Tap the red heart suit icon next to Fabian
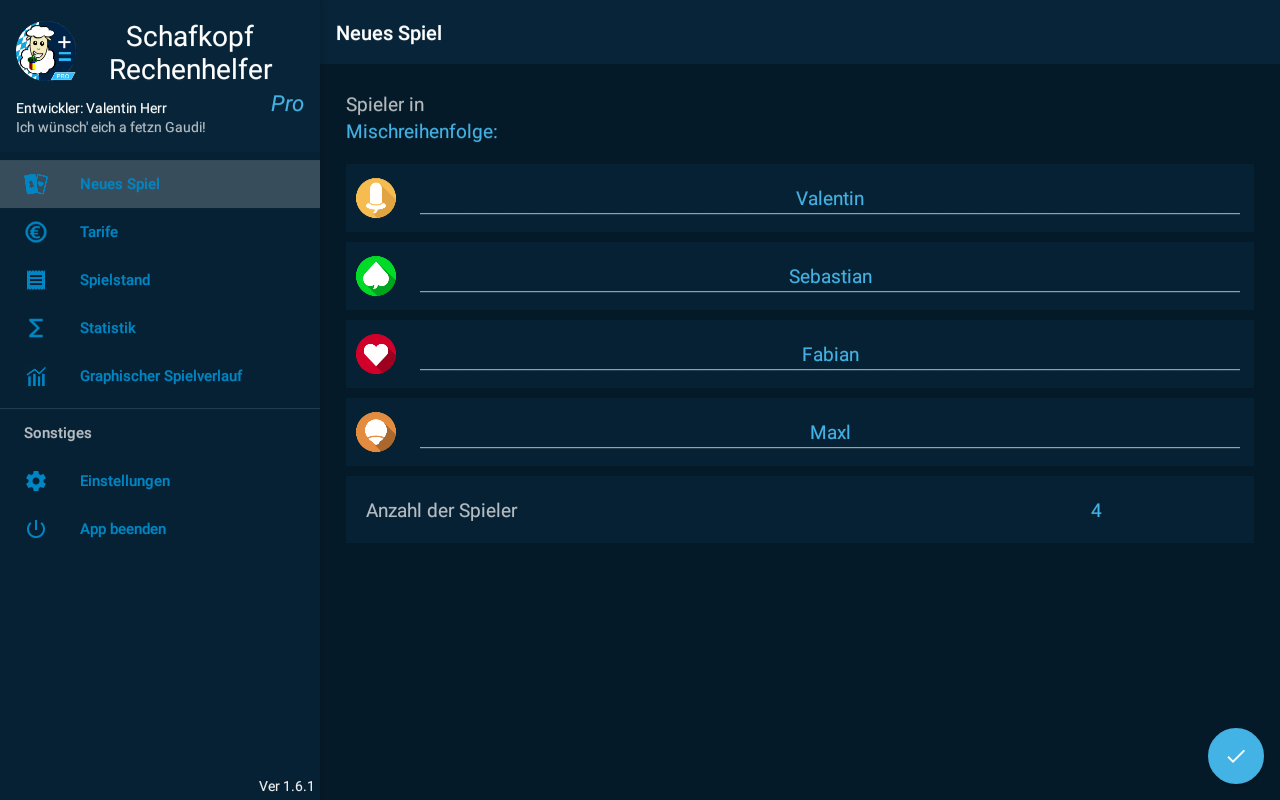The width and height of the screenshot is (1280, 800). coord(376,354)
